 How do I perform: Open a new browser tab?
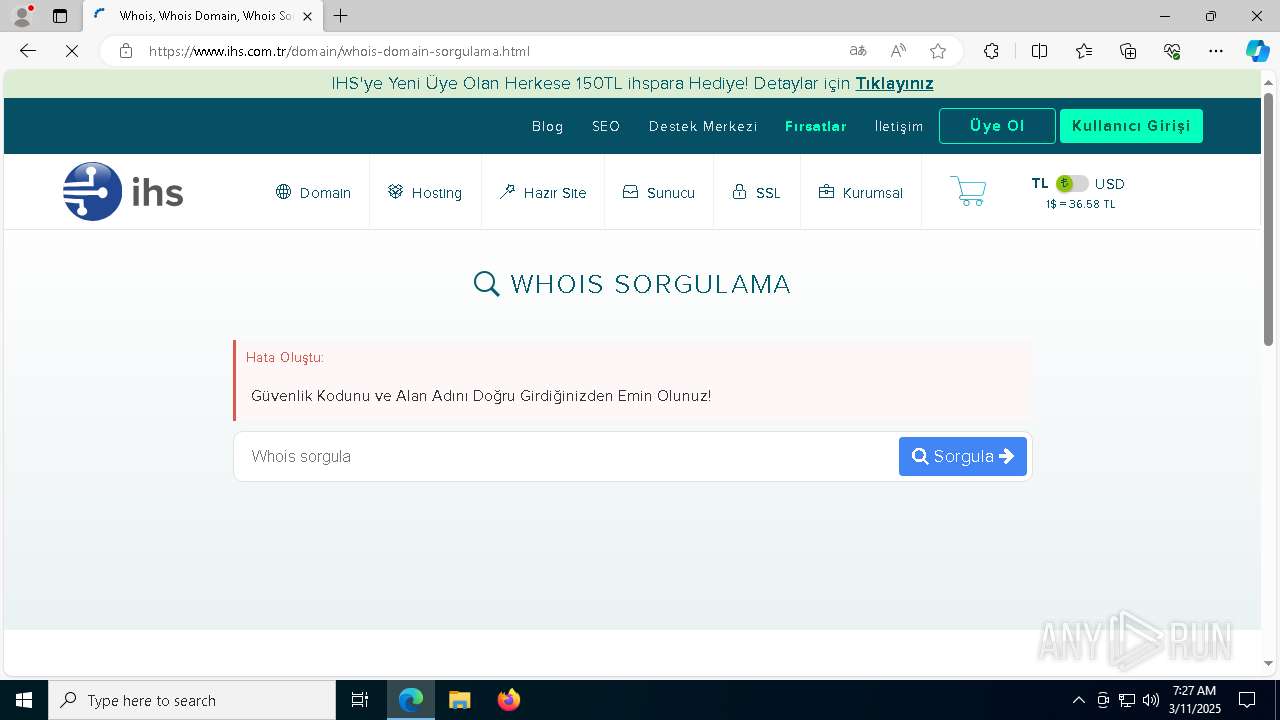341,16
